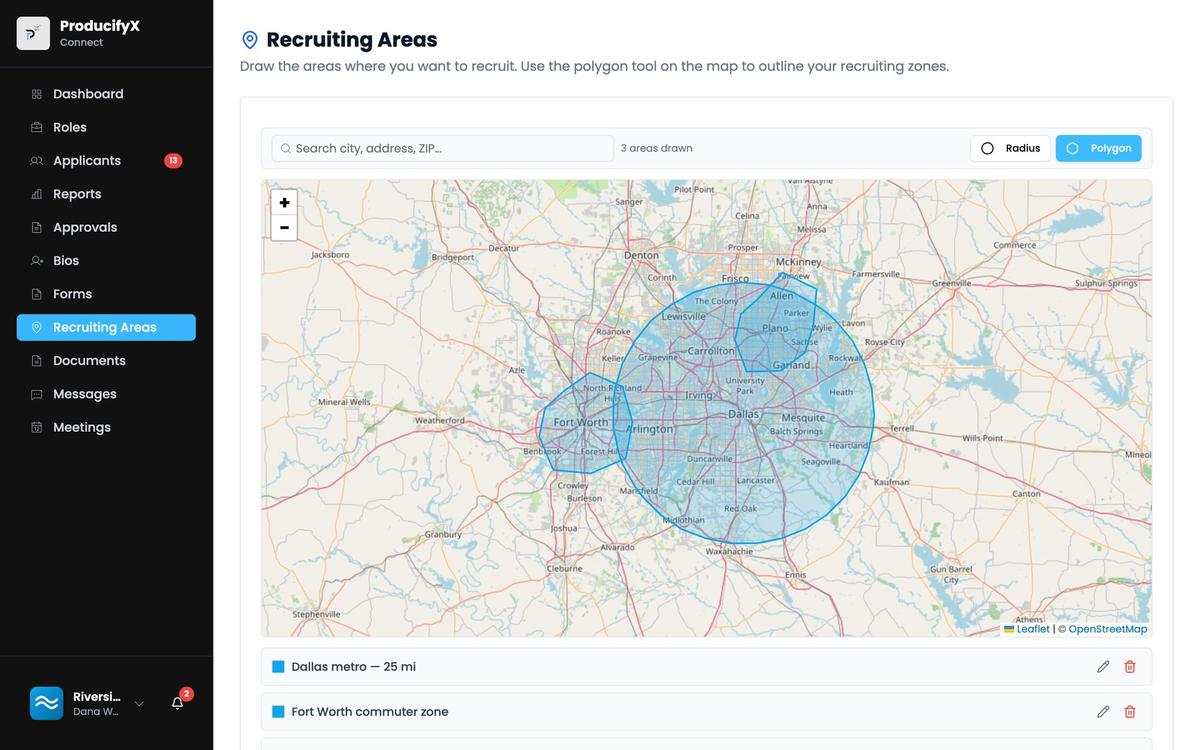This screenshot has width=1200, height=750.
Task: Click the Documents icon in sidebar
Action: coord(37,360)
